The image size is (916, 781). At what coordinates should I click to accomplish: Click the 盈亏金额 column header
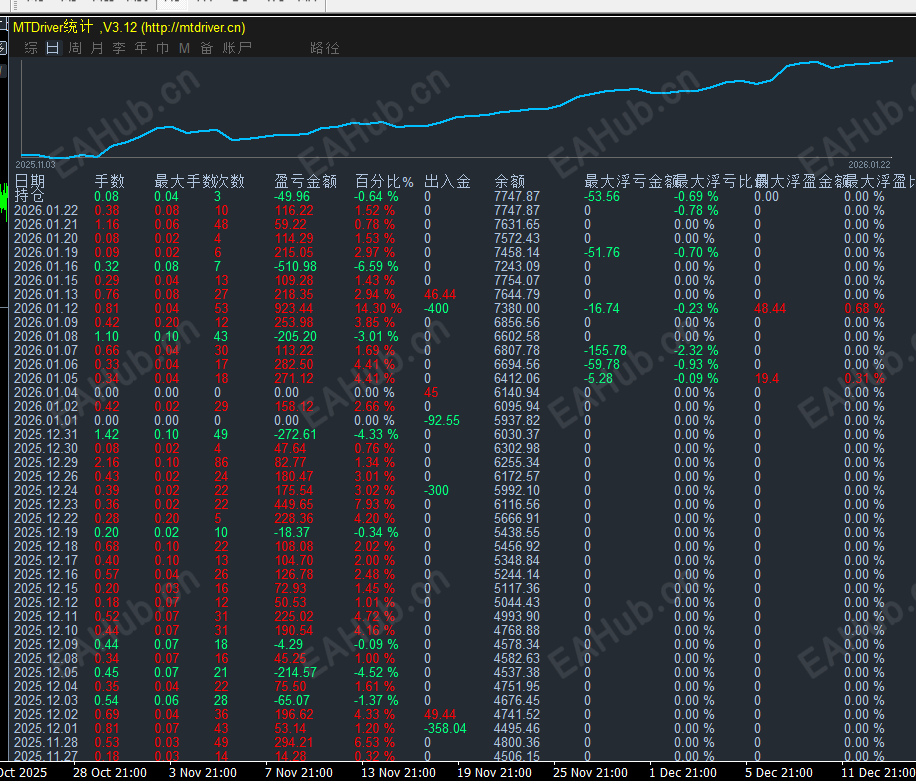(305, 181)
